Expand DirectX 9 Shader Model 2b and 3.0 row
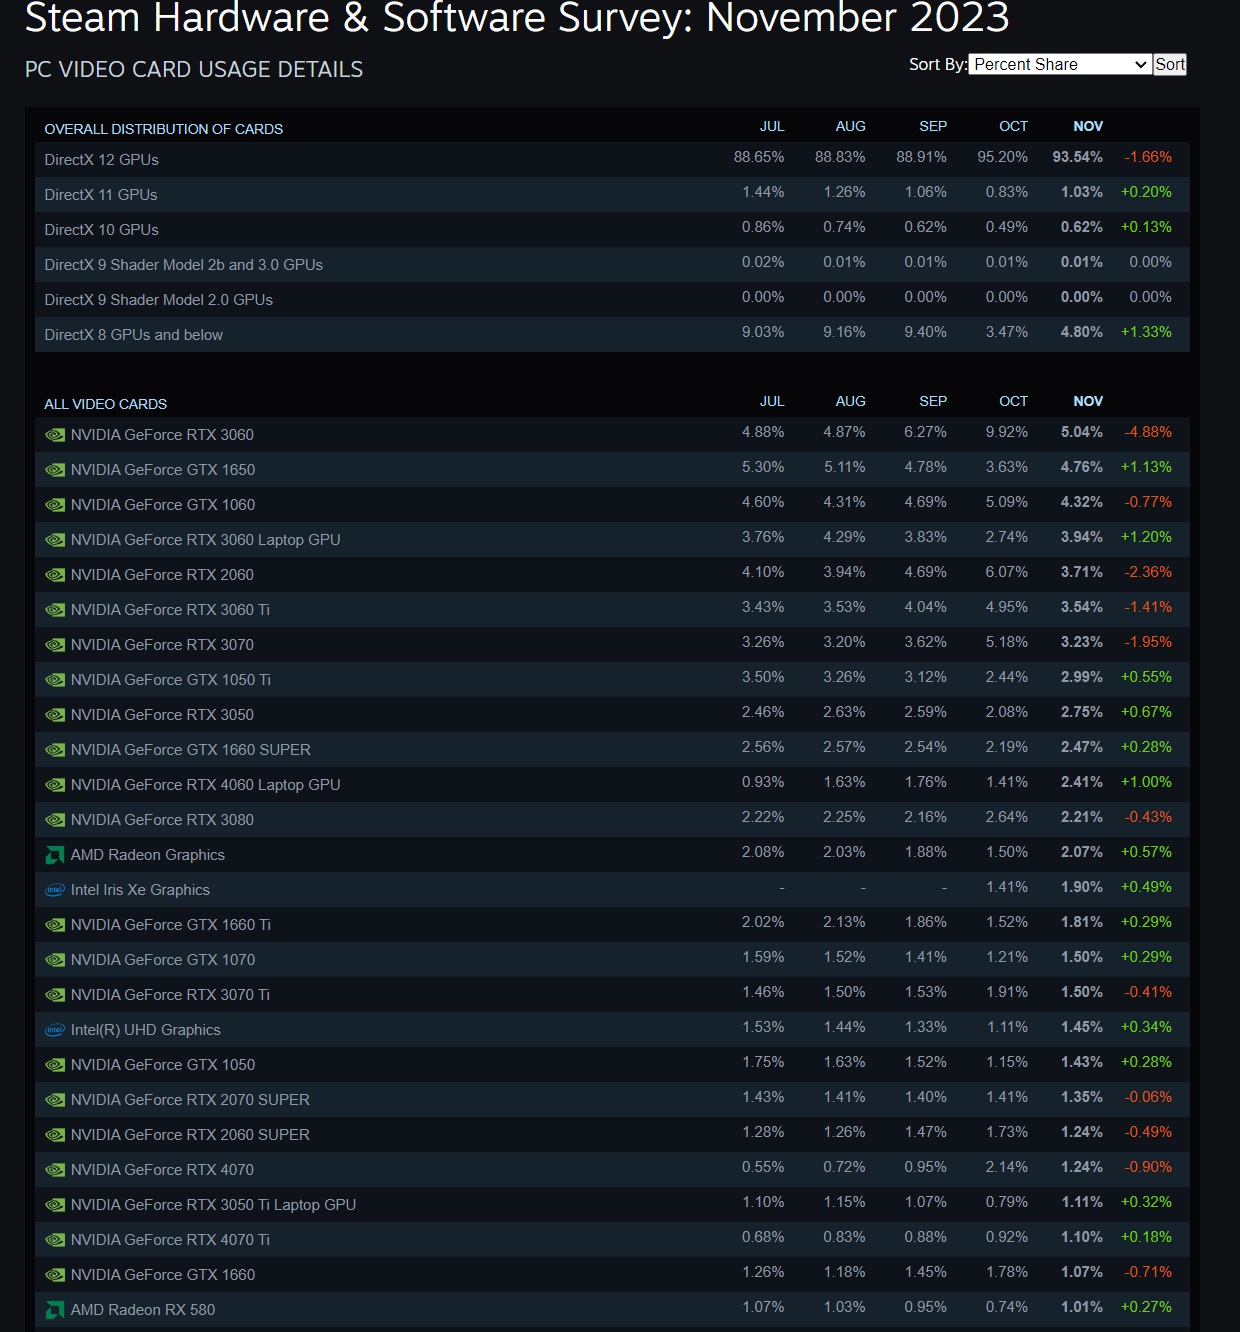 coord(612,264)
